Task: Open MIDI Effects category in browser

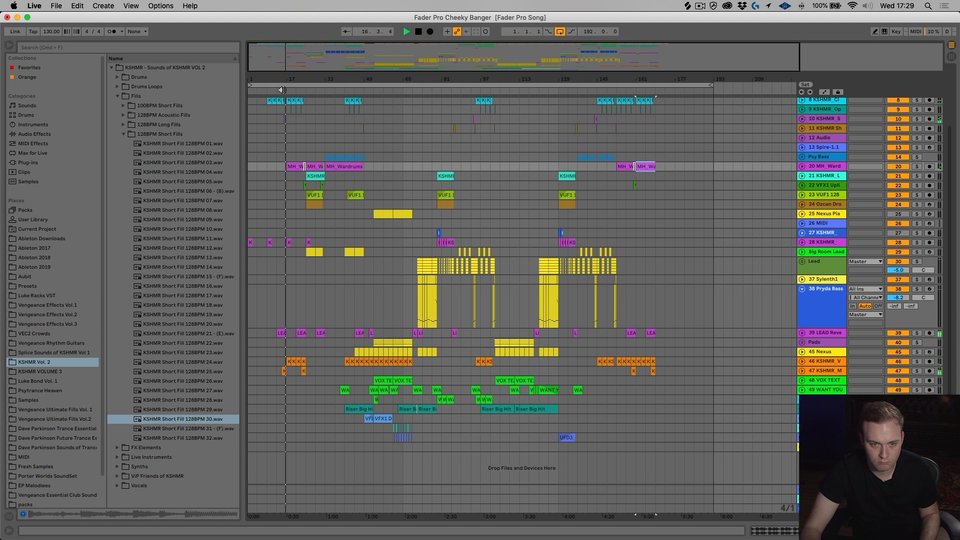Action: tap(32, 143)
